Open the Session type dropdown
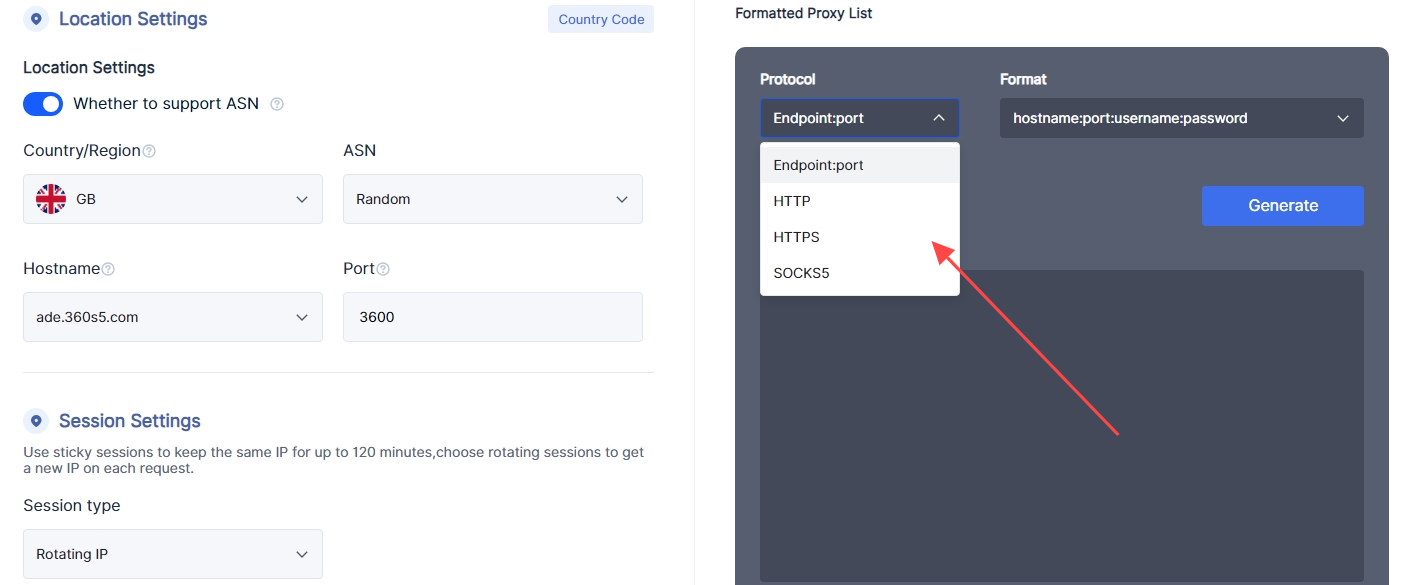This screenshot has height=585, width=1412. click(172, 554)
